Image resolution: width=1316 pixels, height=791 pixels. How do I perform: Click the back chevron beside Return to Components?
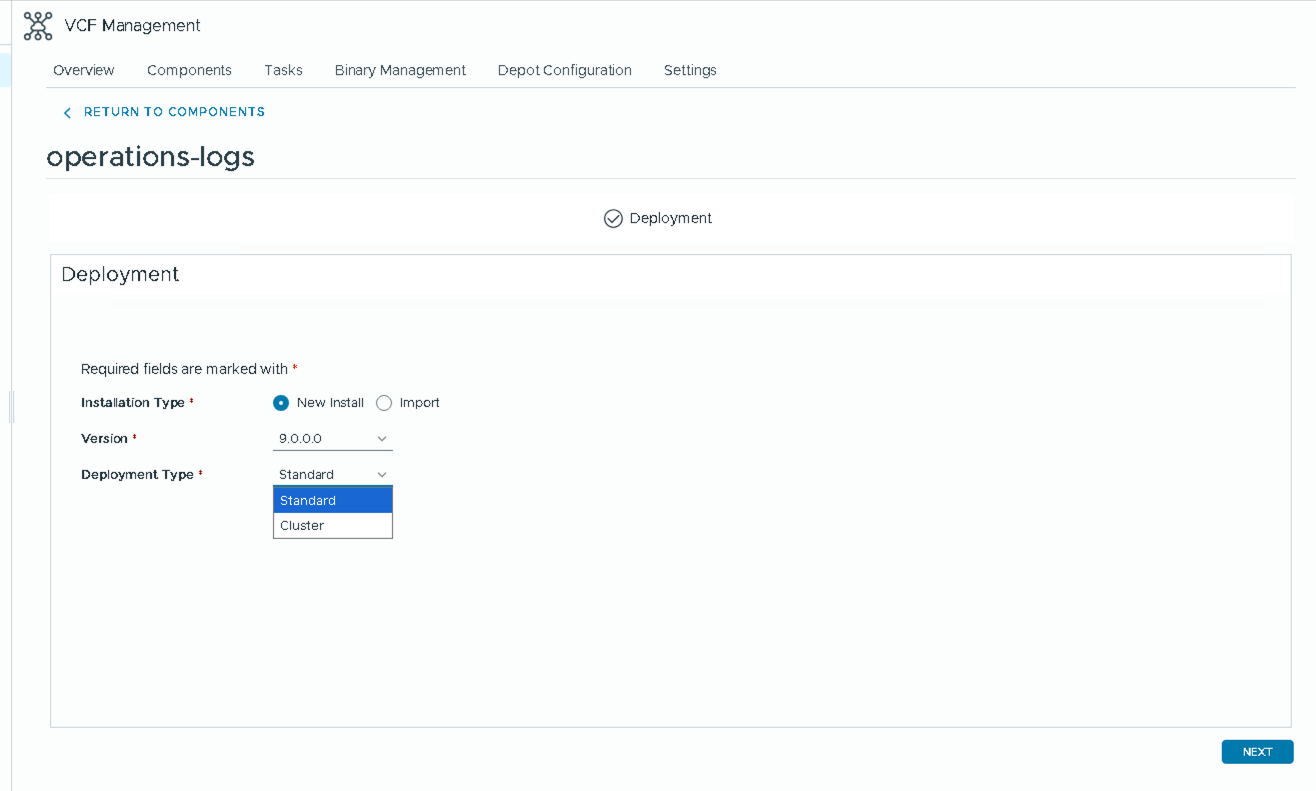[x=67, y=113]
